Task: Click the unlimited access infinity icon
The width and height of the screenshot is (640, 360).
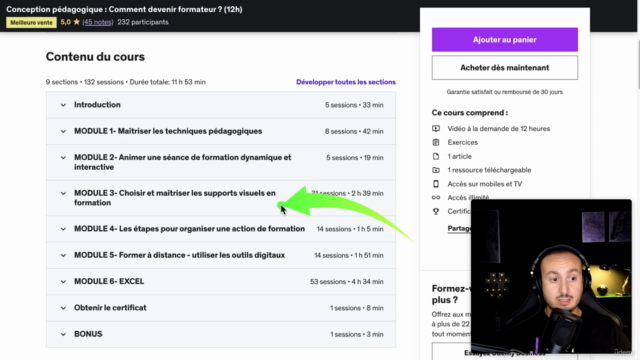Action: coord(436,198)
